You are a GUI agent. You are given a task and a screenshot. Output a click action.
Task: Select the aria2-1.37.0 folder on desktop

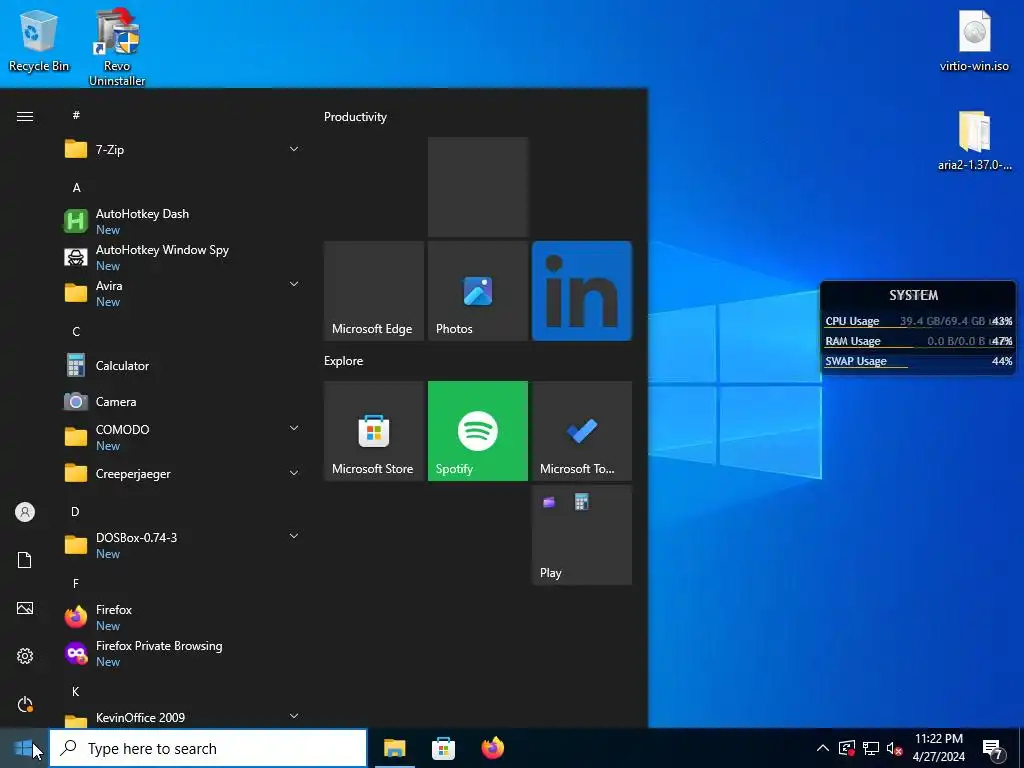(974, 140)
